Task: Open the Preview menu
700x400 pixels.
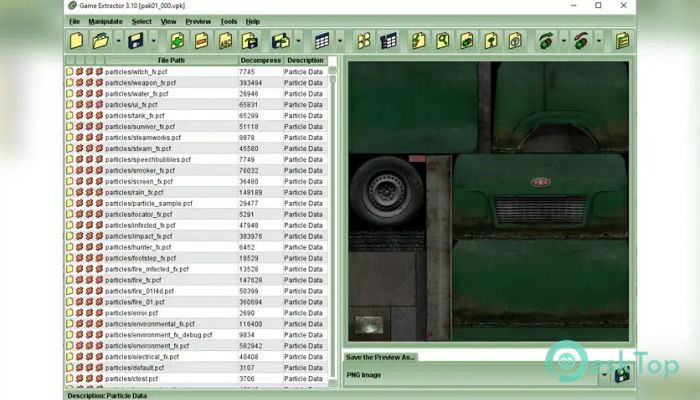Action: coord(198,21)
